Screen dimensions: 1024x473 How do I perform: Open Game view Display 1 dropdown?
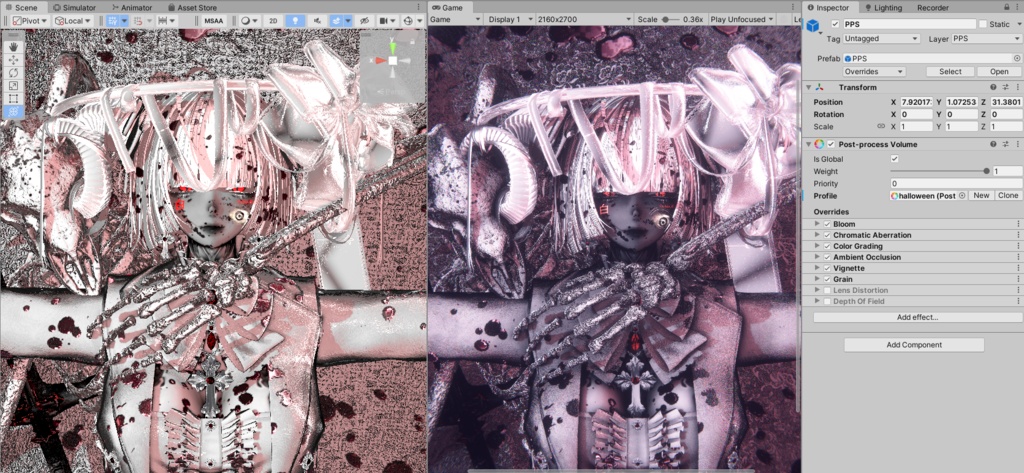coord(509,19)
